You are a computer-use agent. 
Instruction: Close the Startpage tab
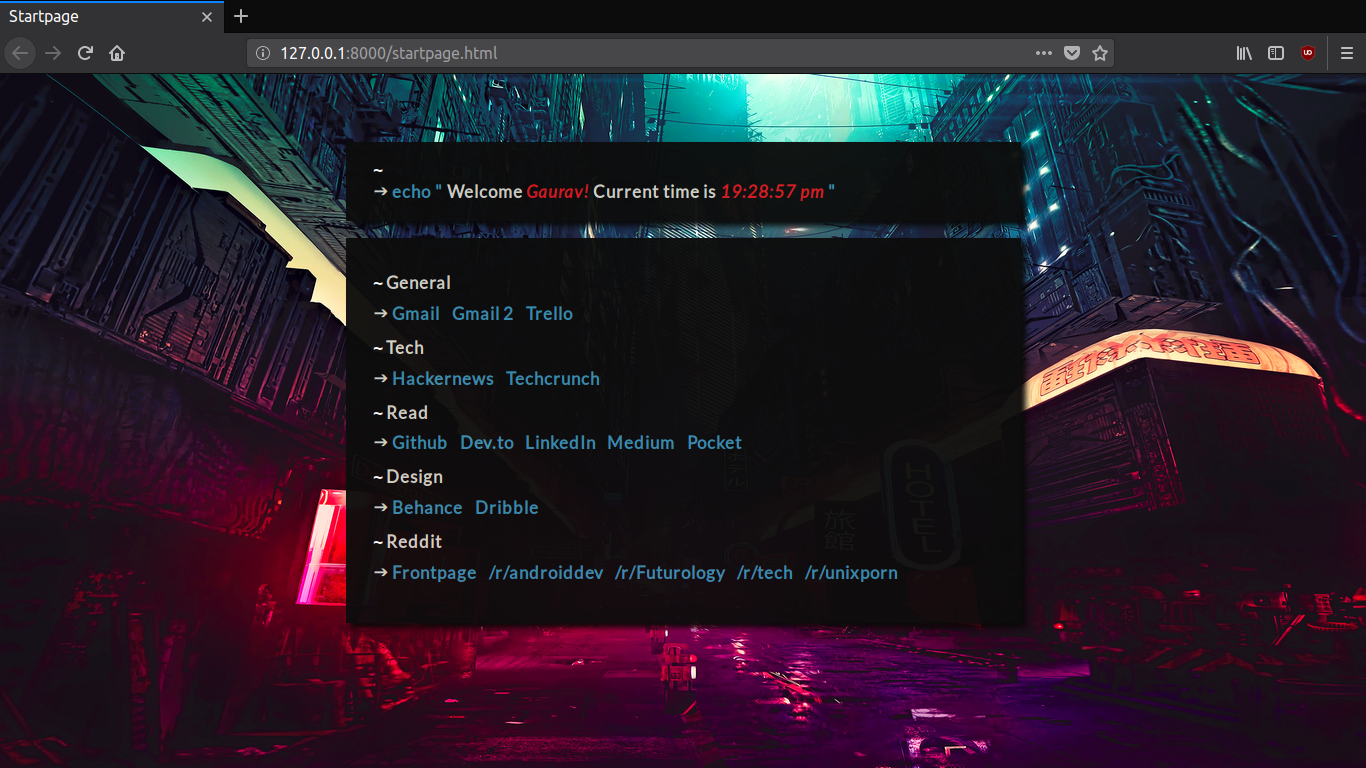tap(207, 17)
